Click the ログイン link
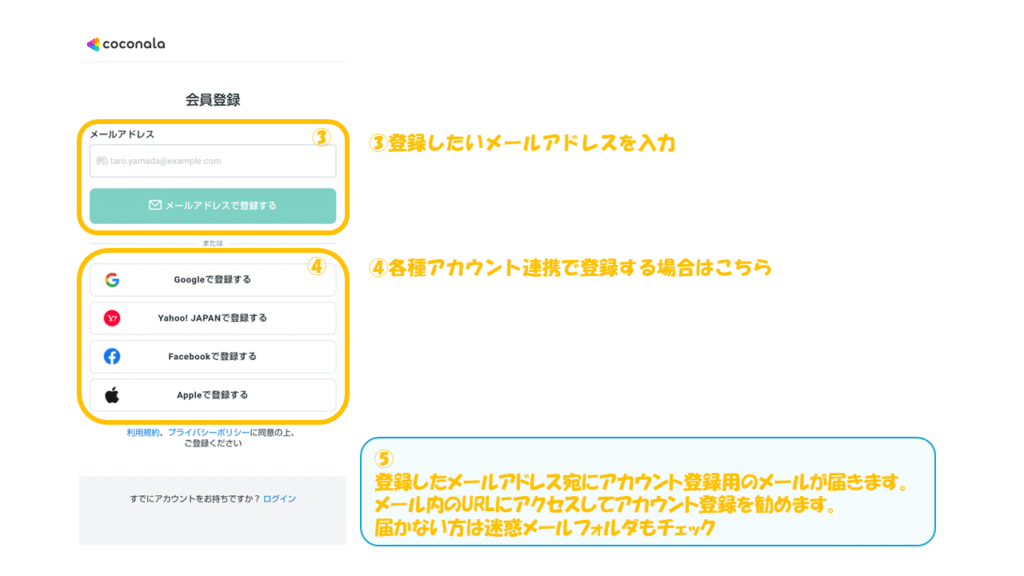 279,498
